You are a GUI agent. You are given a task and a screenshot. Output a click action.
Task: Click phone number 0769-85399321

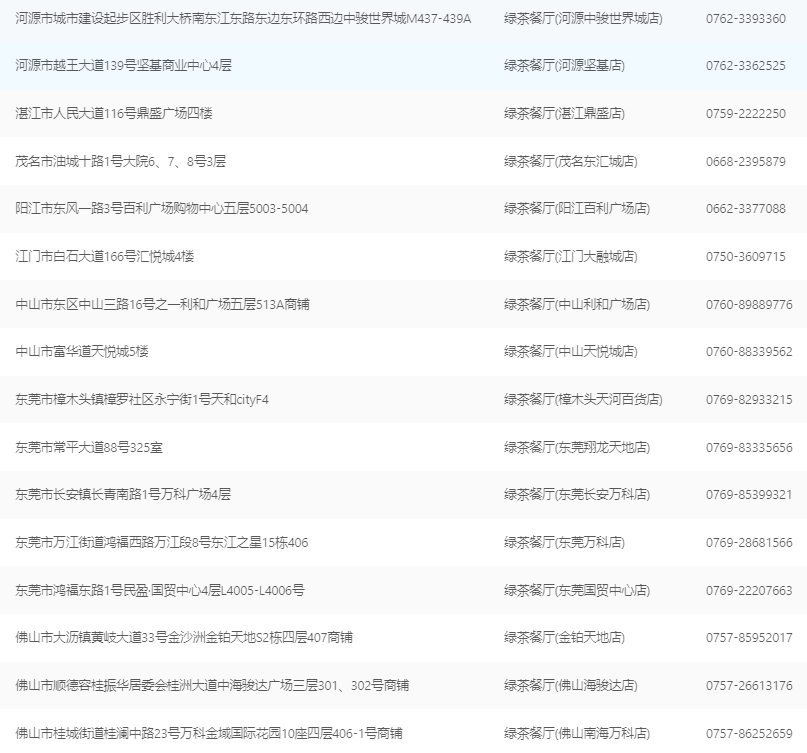pos(749,495)
